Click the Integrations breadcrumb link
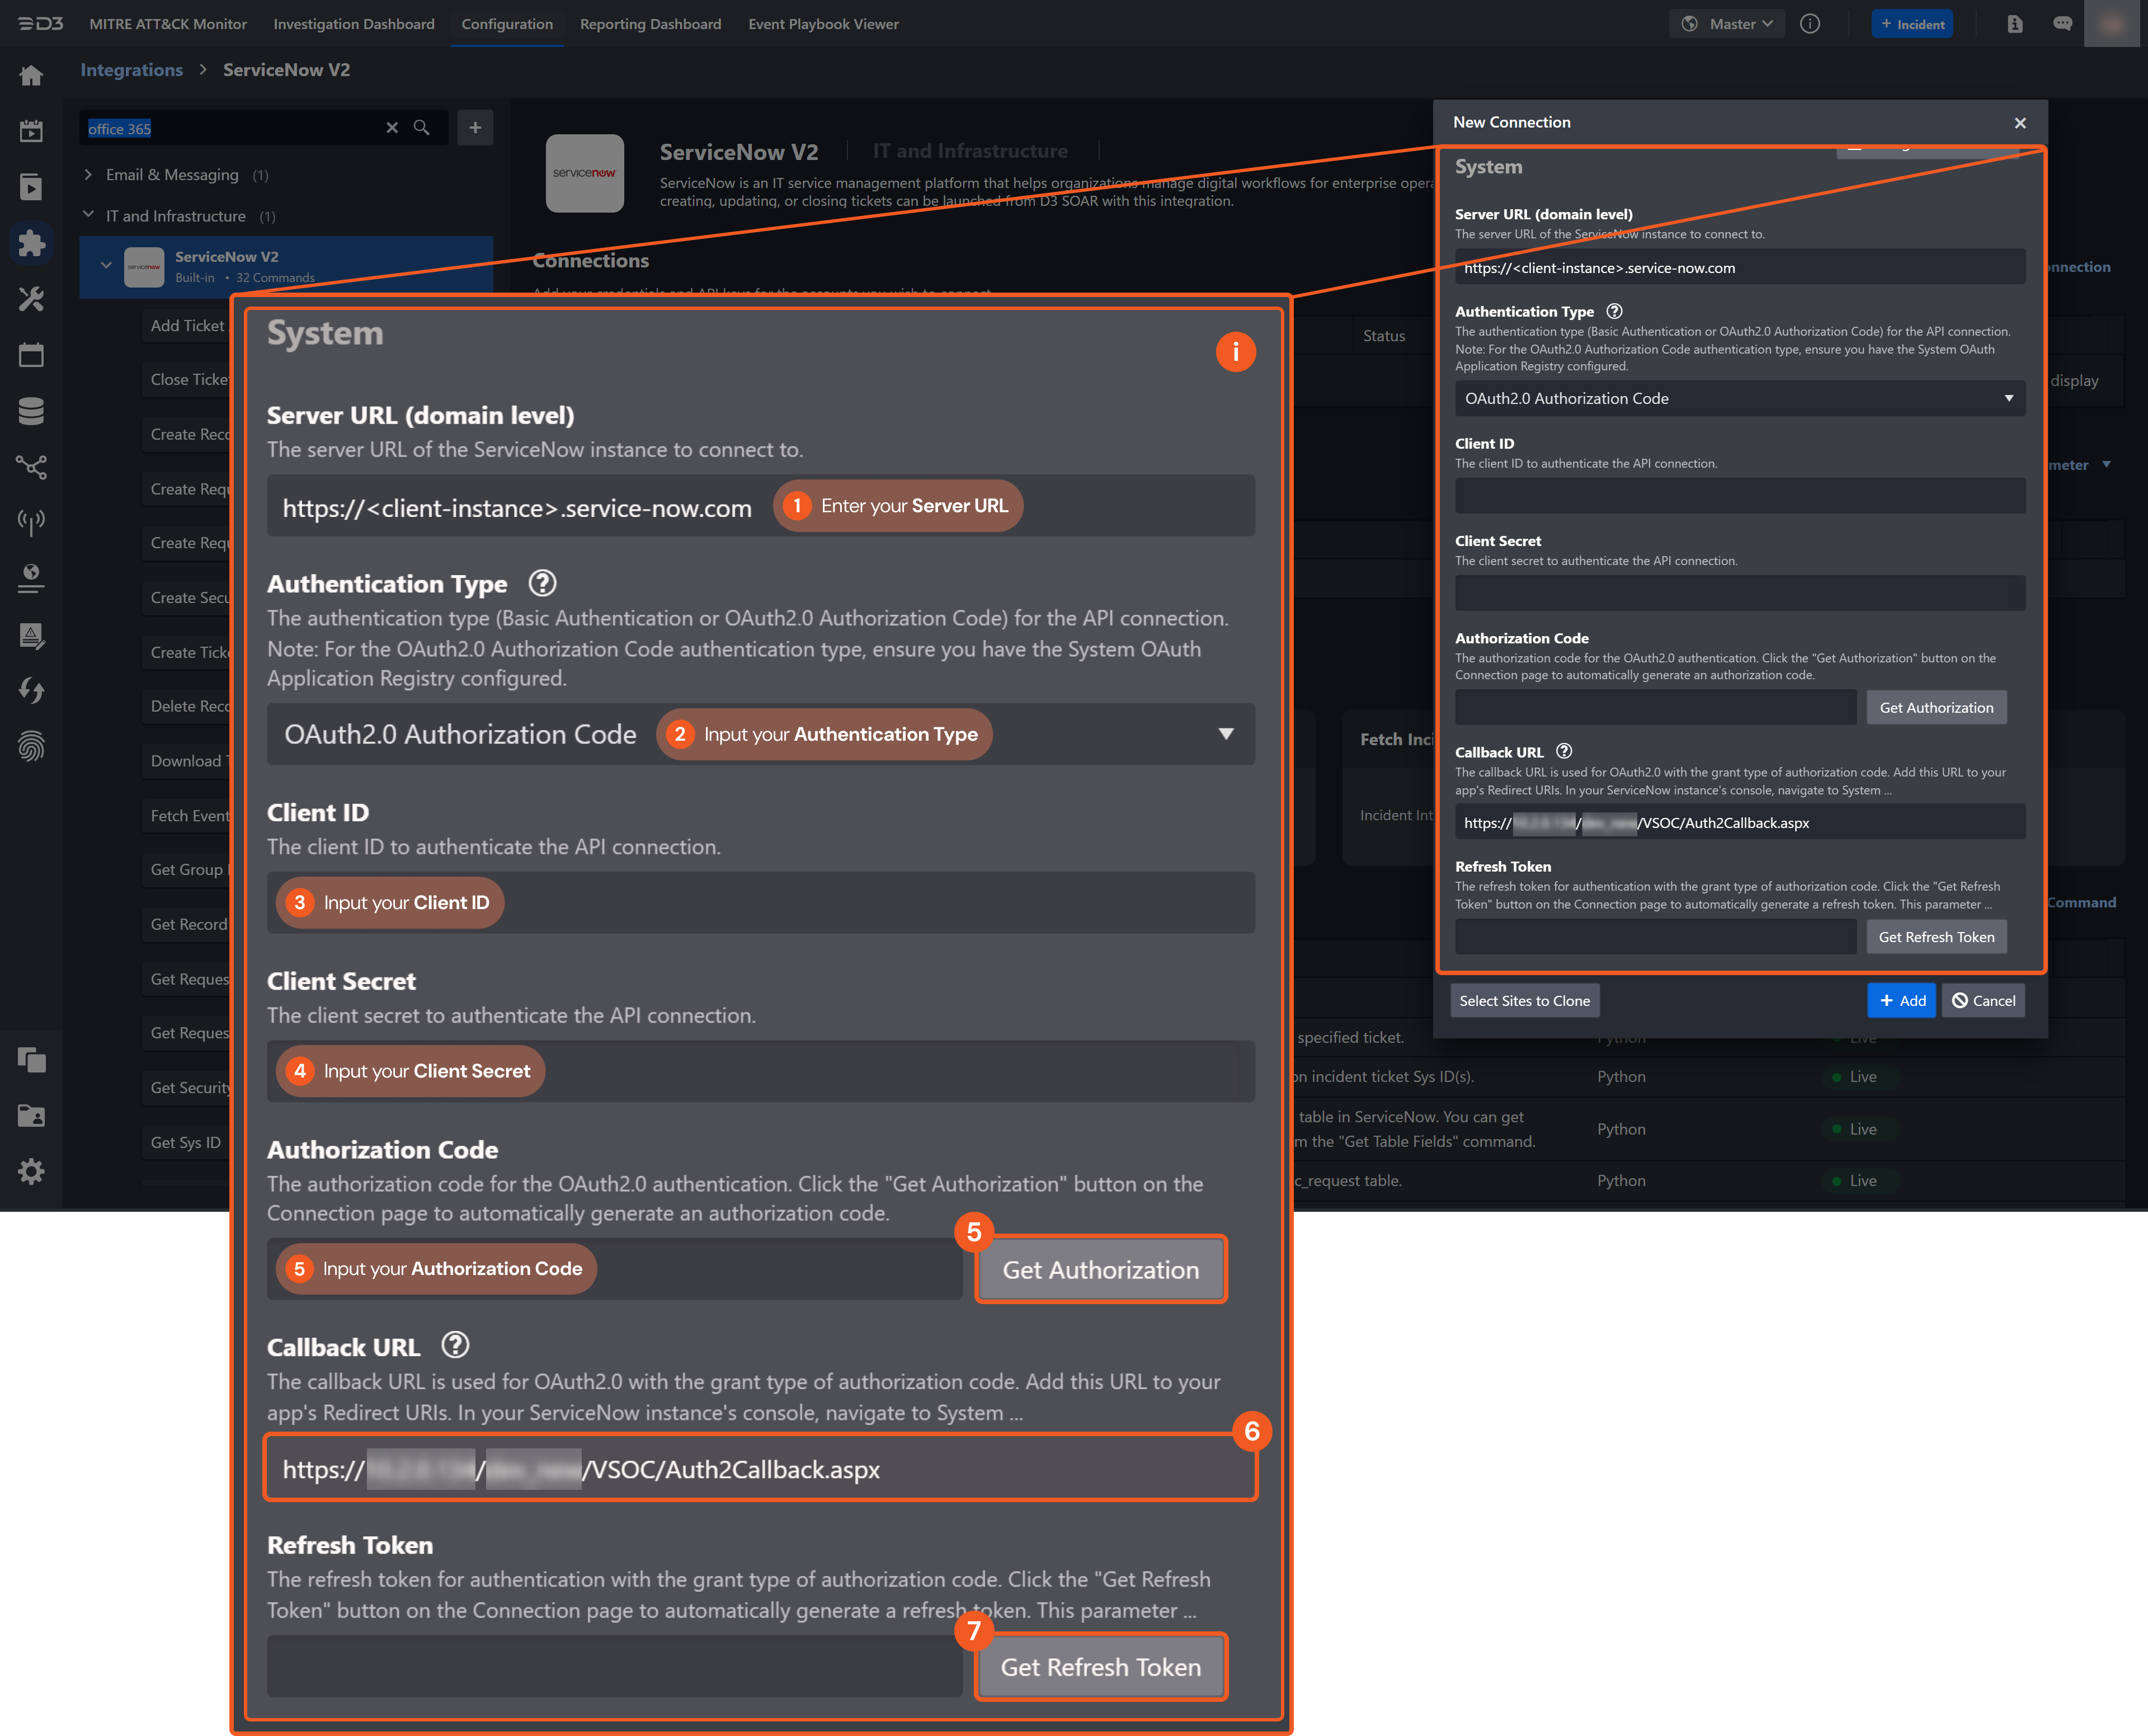Viewport: 2148px width, 1736px height. pos(131,70)
